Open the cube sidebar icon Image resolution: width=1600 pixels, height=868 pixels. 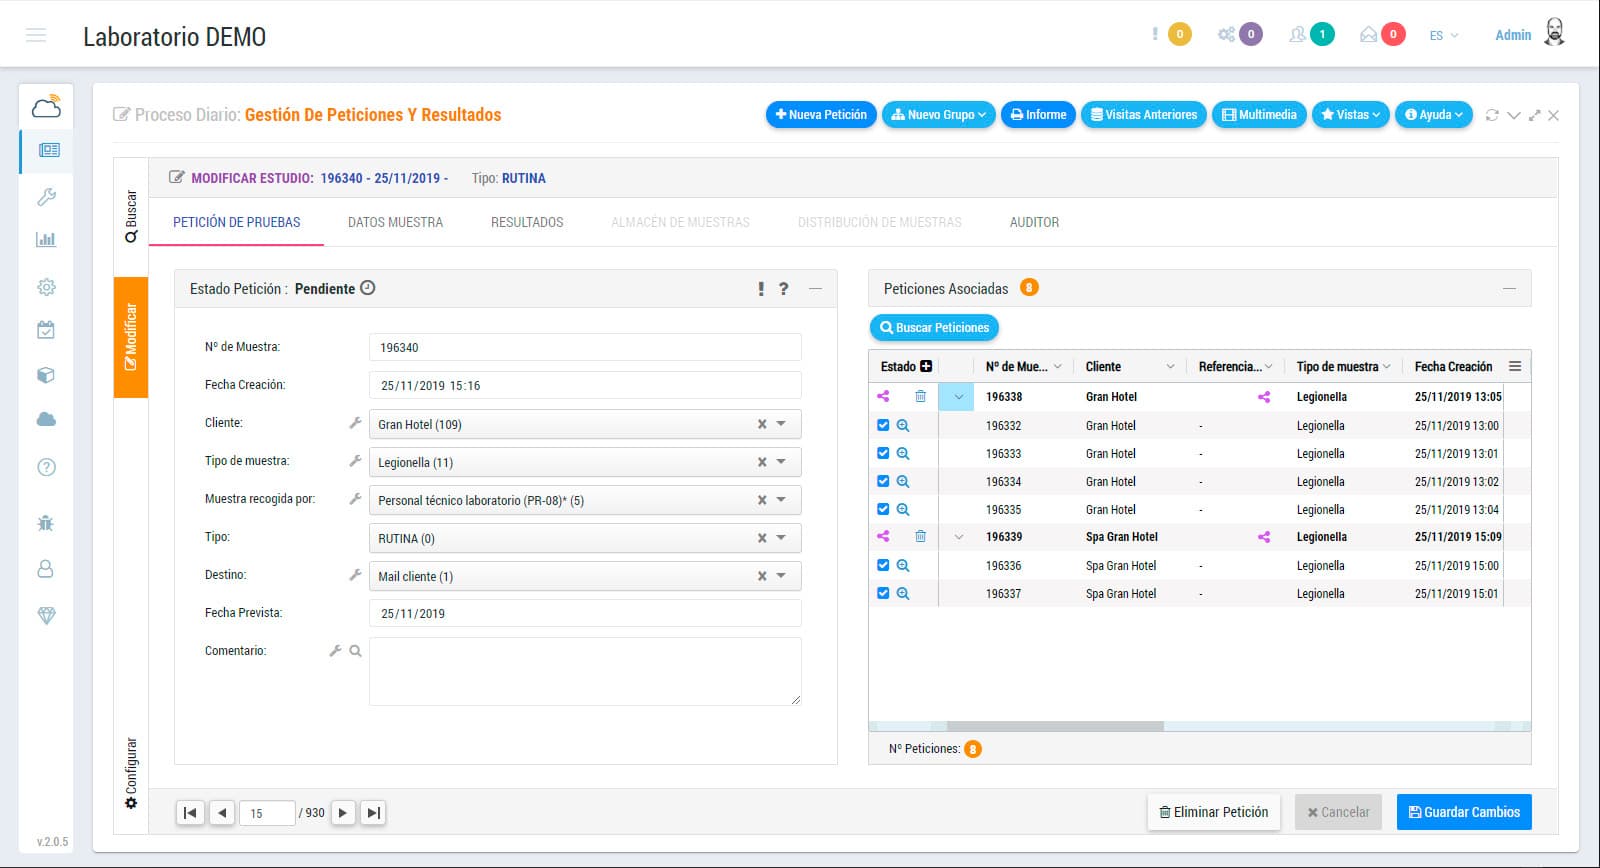(x=46, y=375)
